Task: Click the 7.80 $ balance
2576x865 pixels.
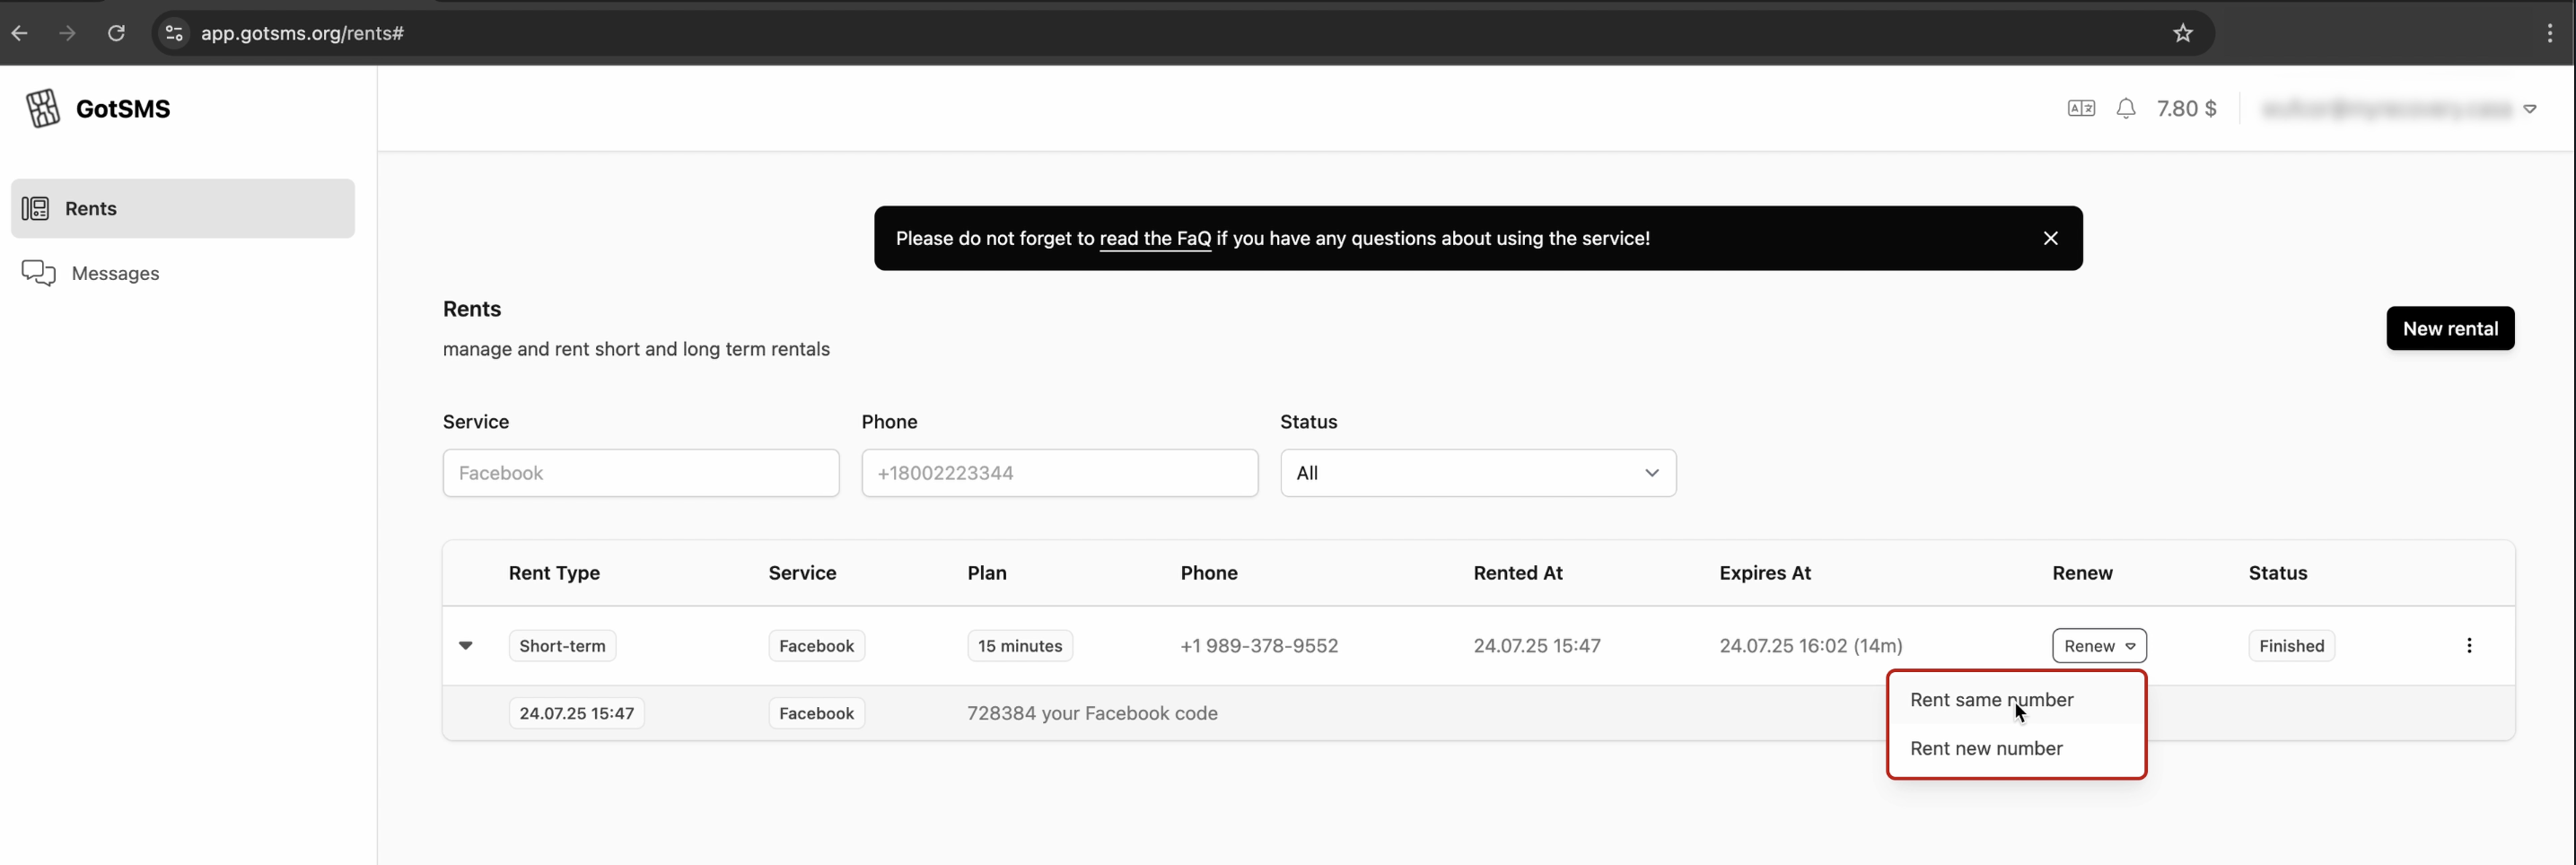Action: (x=2186, y=108)
